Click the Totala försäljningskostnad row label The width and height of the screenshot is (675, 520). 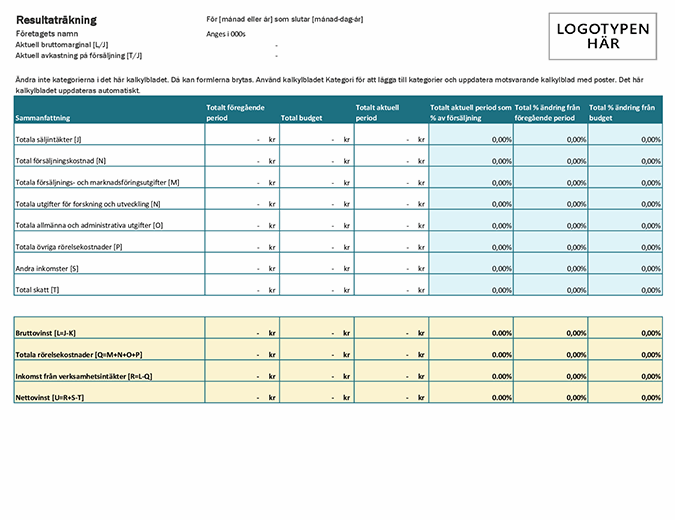pyautogui.click(x=61, y=161)
